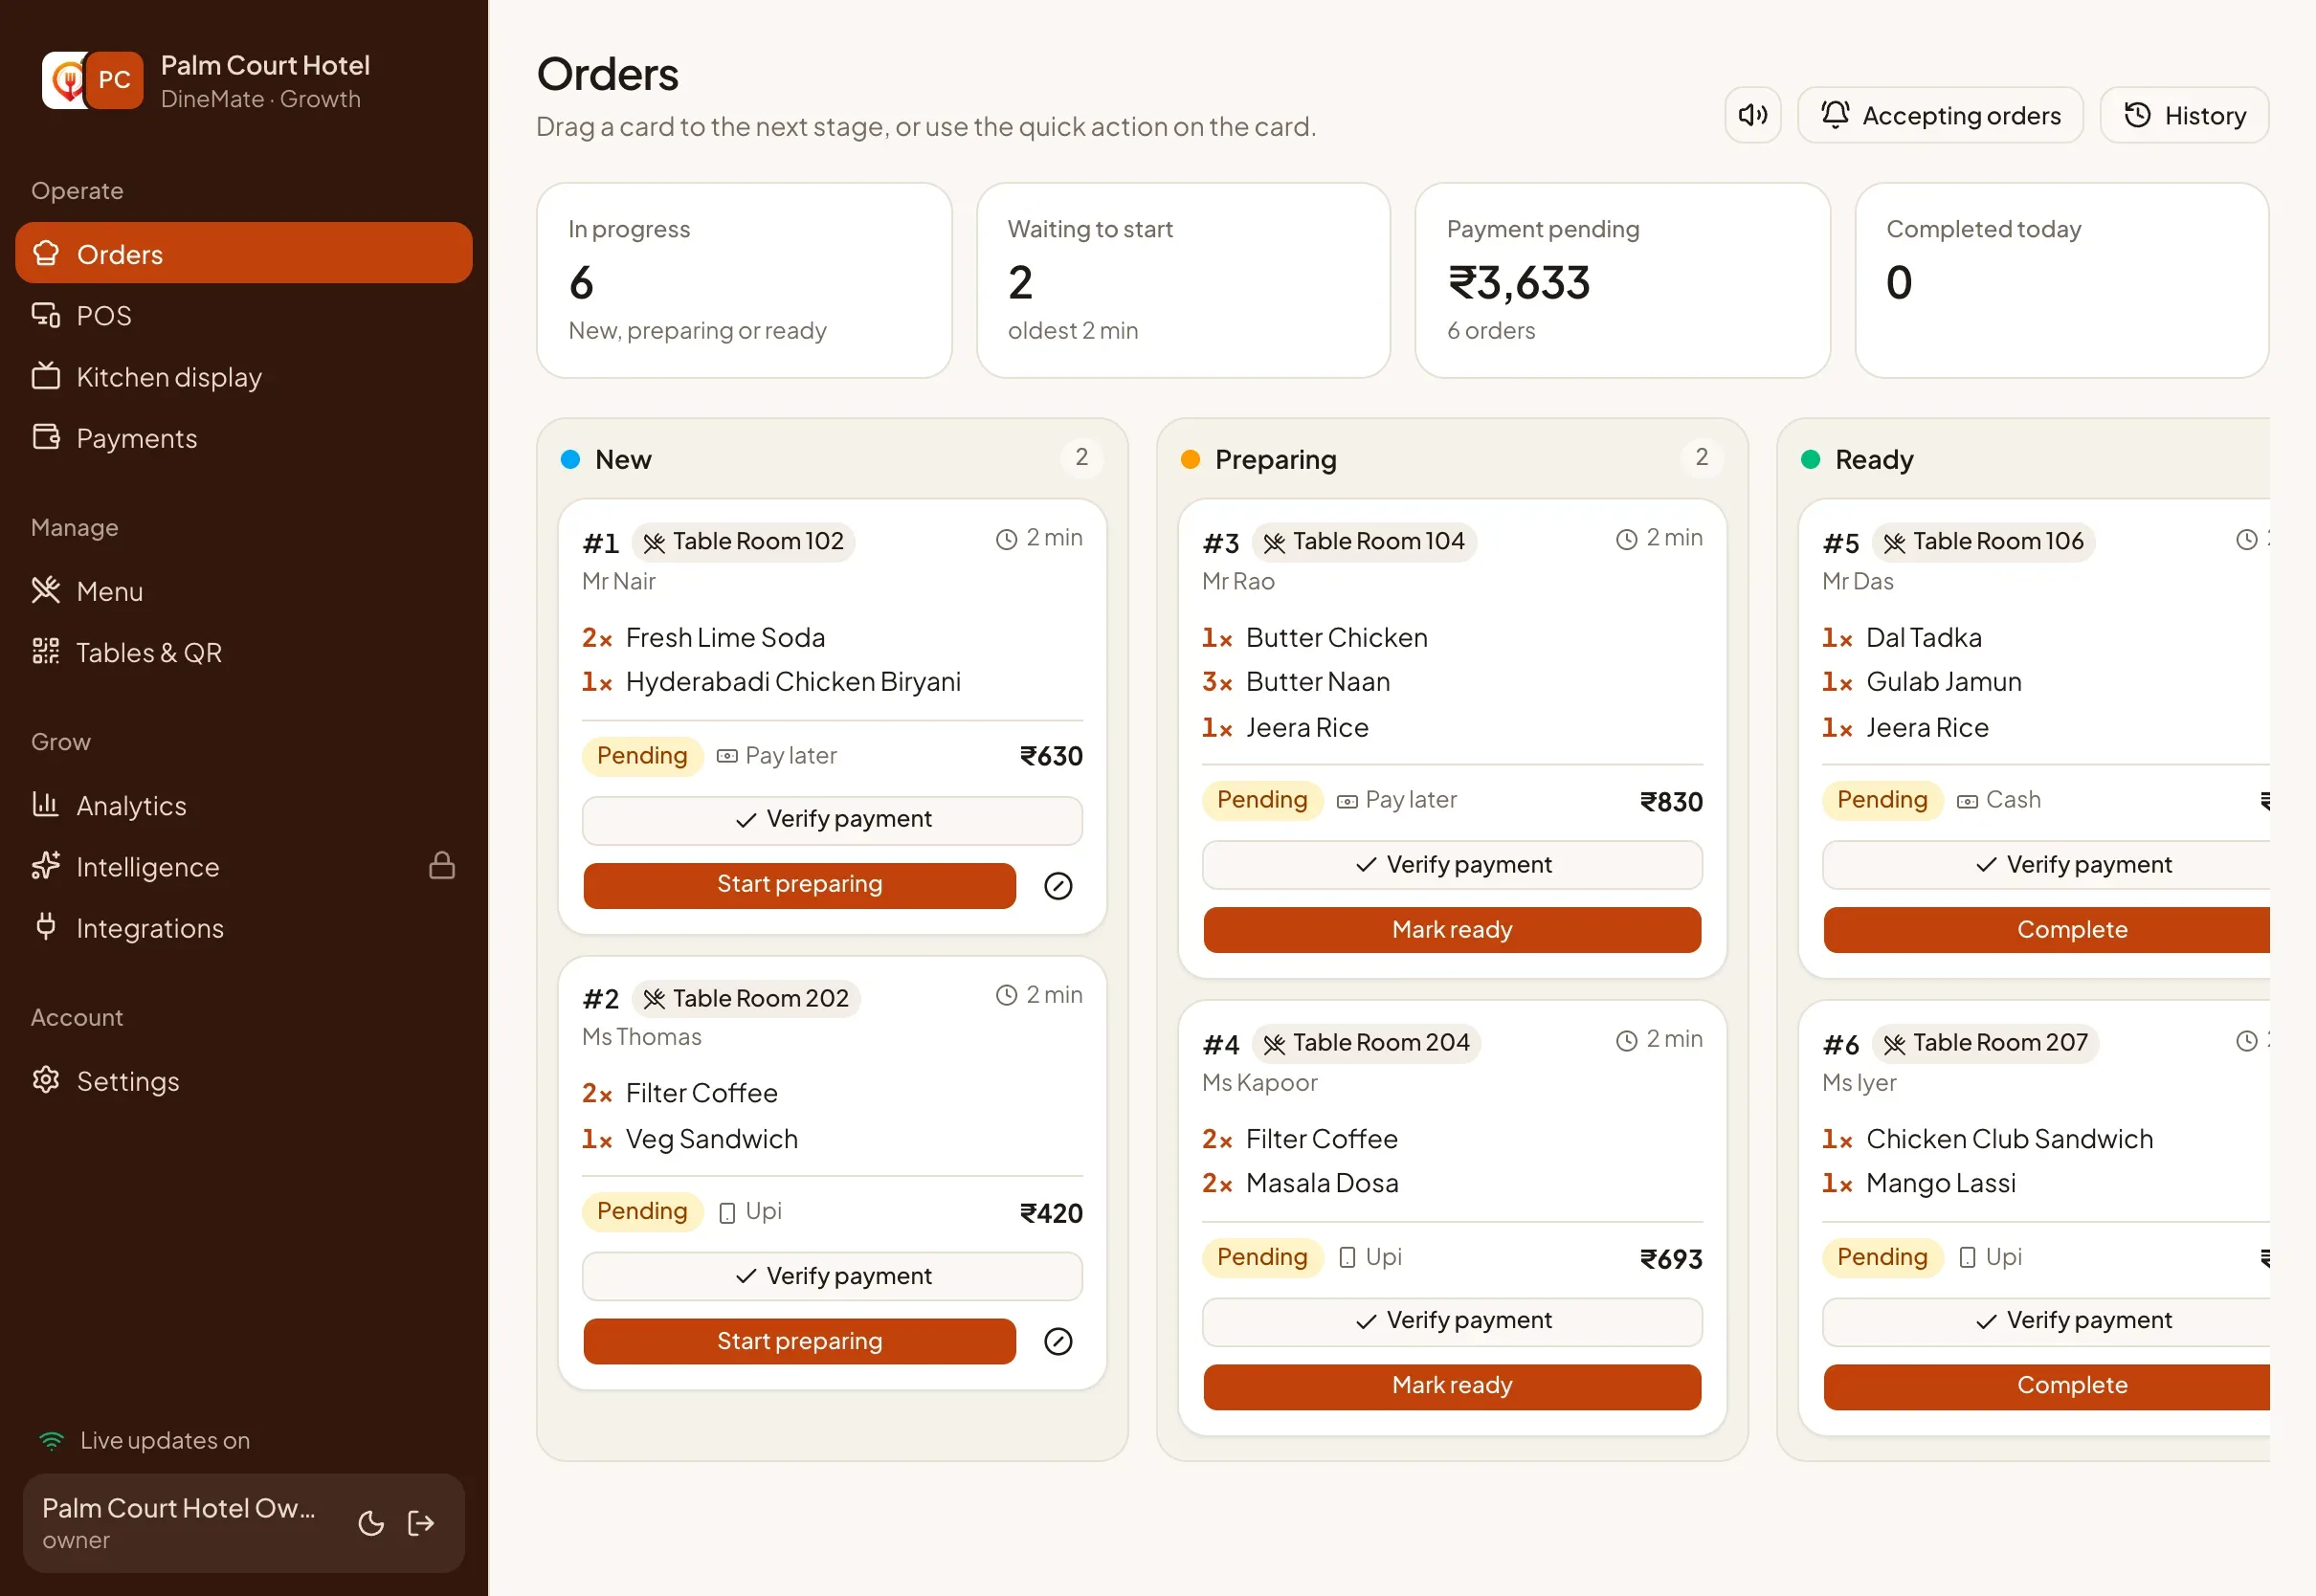Start preparing order #1 for Mr Nair

coord(799,885)
